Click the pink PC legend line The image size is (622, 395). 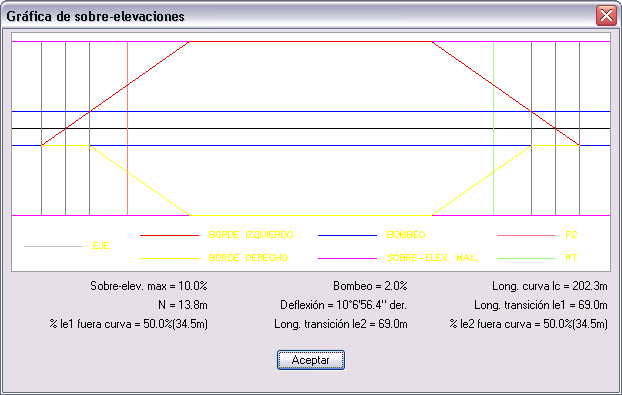(x=526, y=236)
